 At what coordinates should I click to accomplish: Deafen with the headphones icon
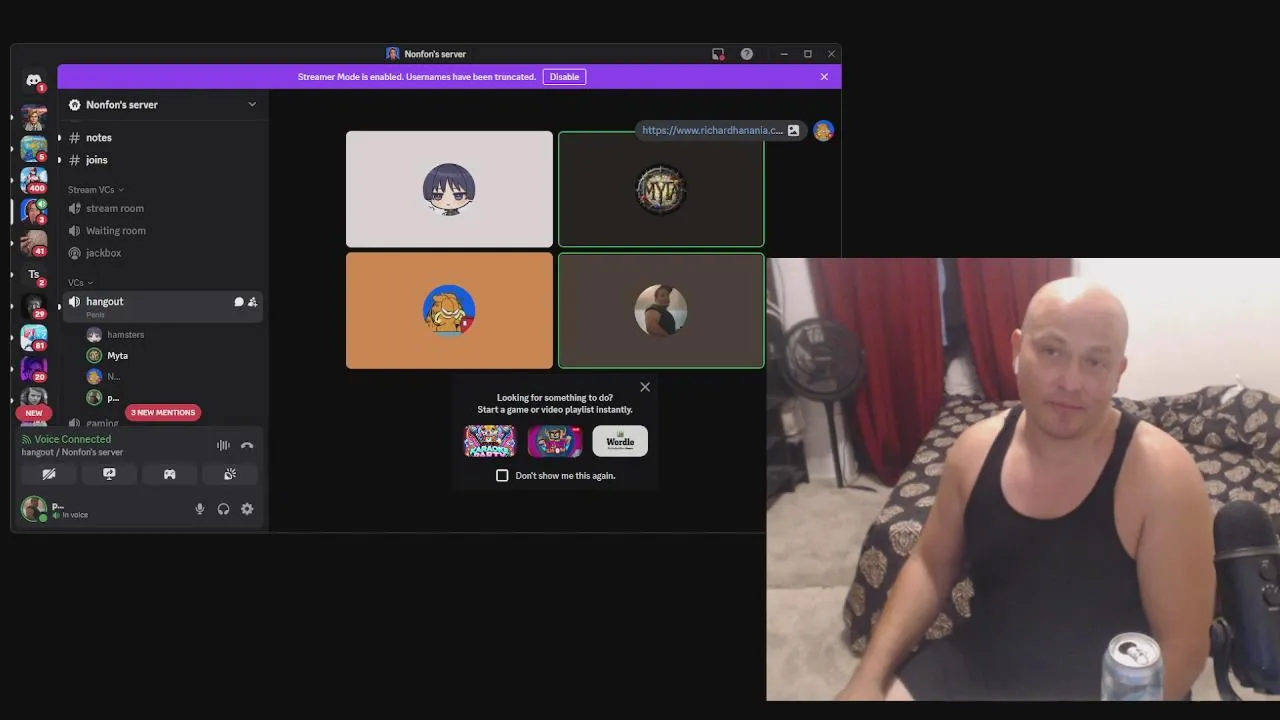point(223,509)
